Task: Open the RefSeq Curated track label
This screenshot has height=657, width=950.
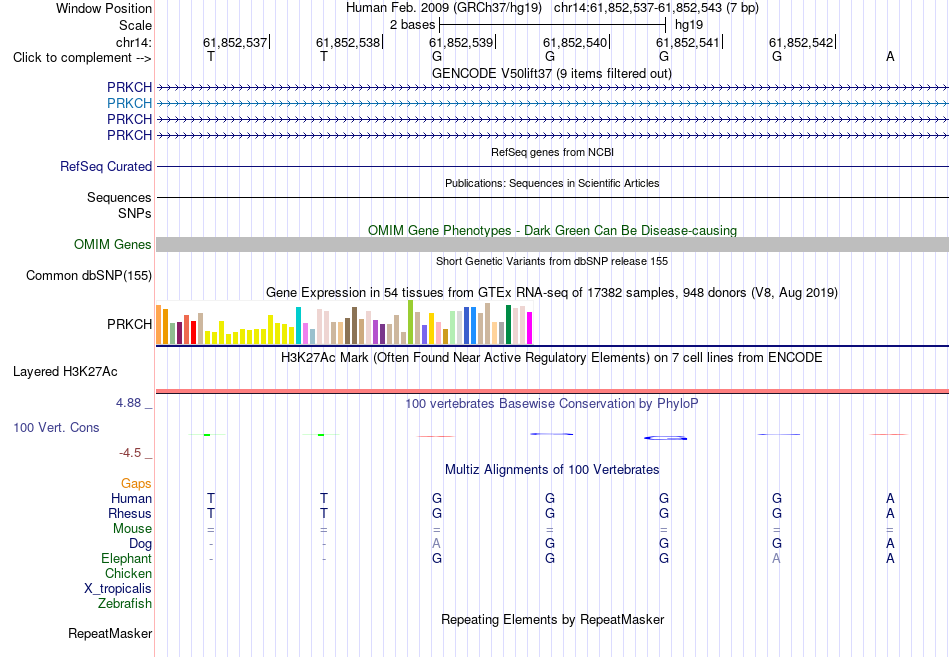Action: (x=105, y=166)
